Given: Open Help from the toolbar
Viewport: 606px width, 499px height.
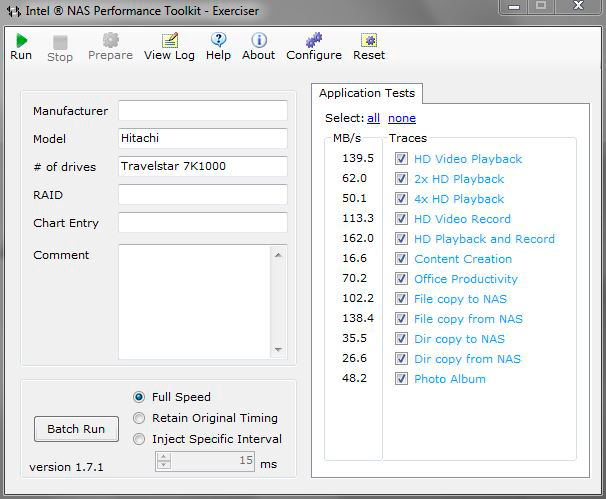Looking at the screenshot, I should click(x=218, y=40).
